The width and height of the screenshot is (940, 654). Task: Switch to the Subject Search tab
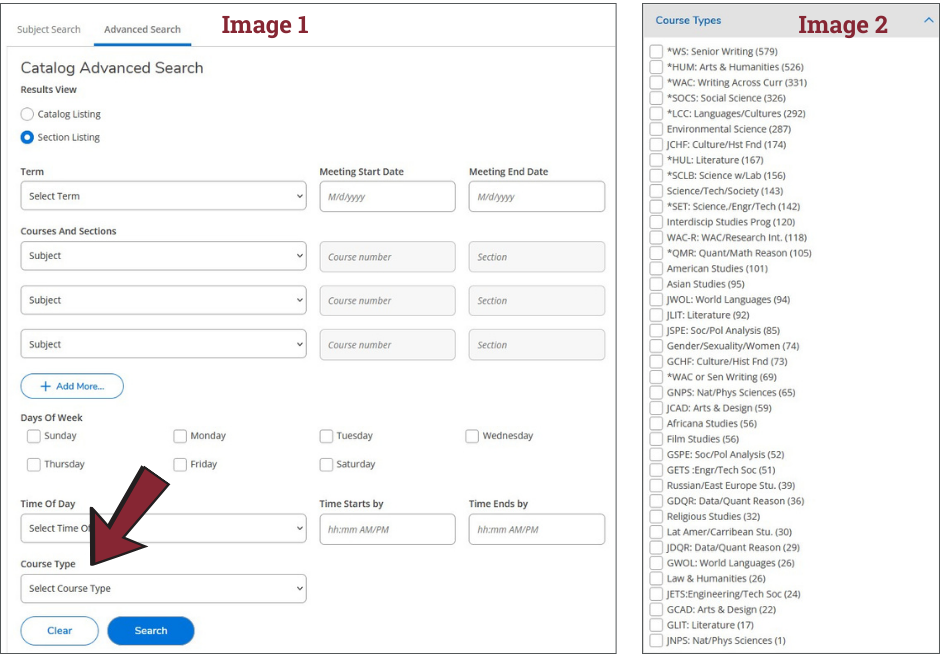(48, 29)
